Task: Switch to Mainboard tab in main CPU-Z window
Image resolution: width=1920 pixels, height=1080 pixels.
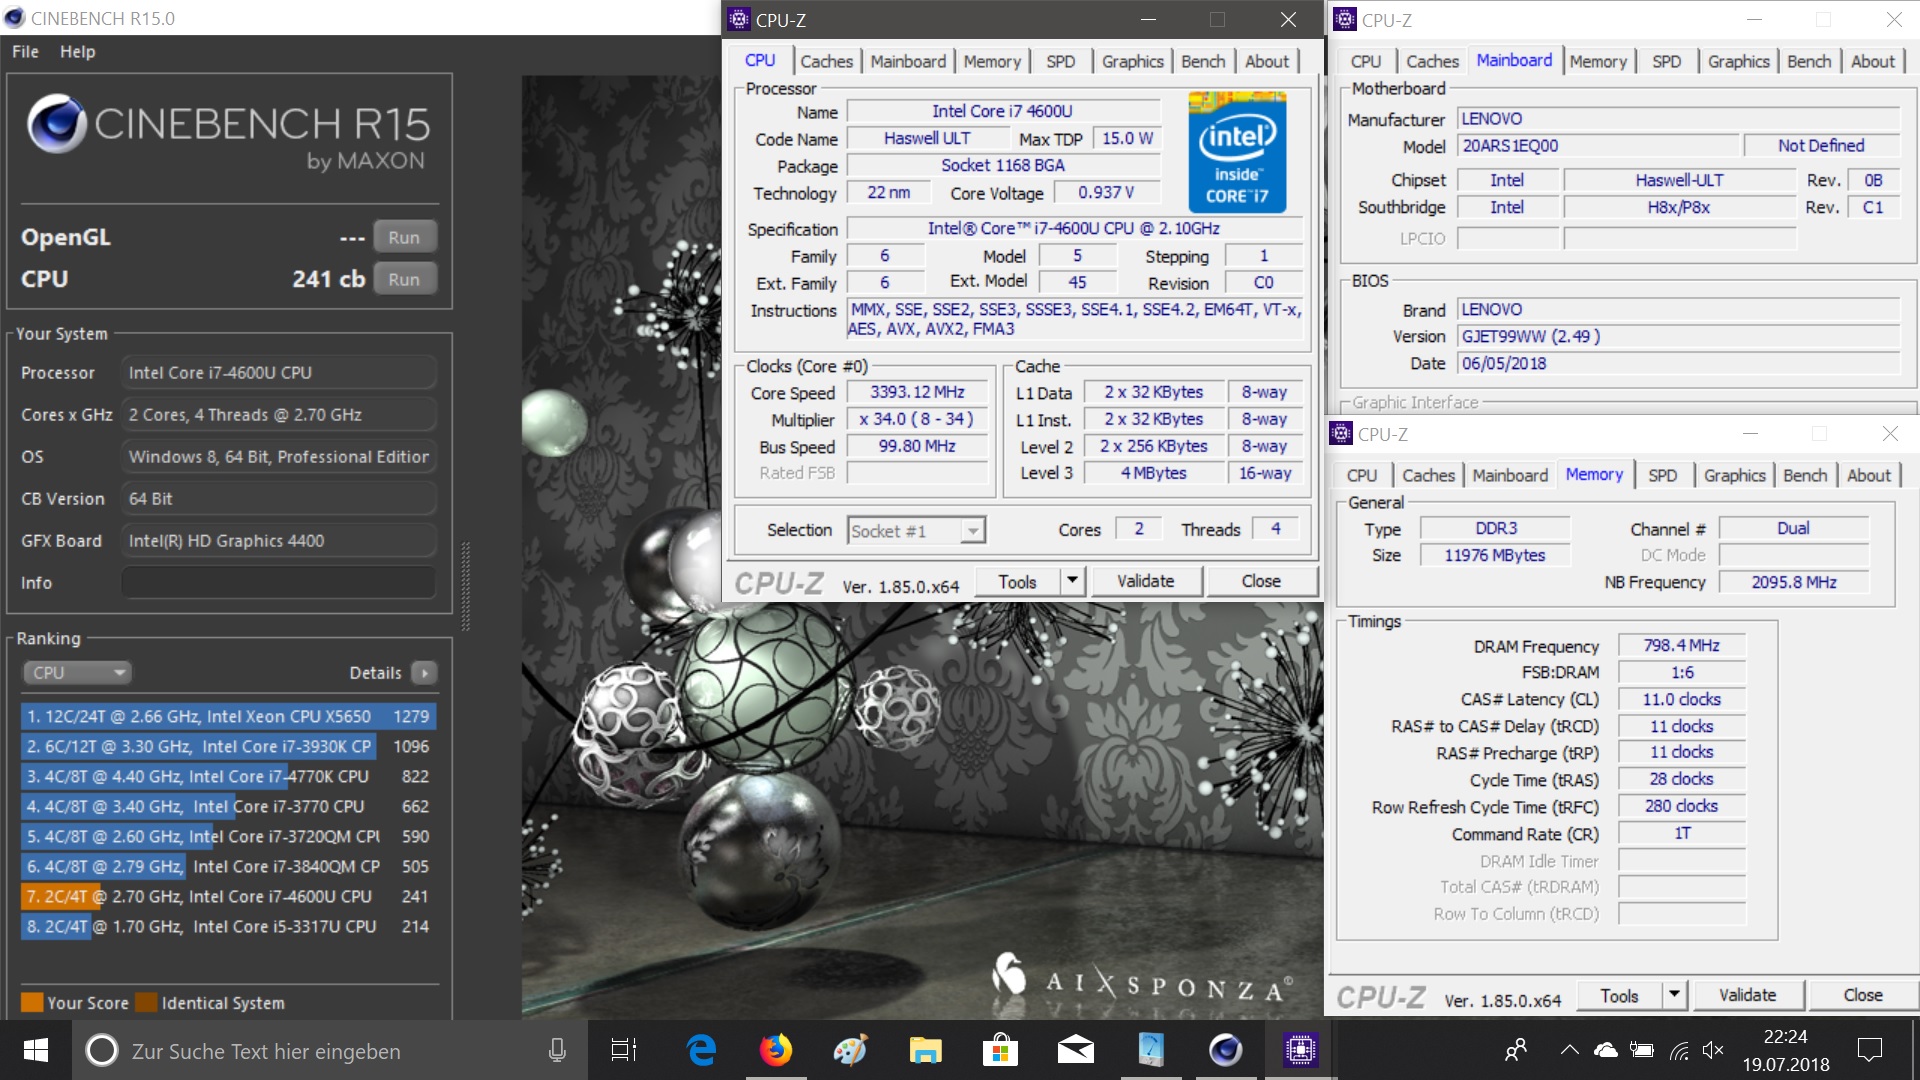Action: (908, 61)
